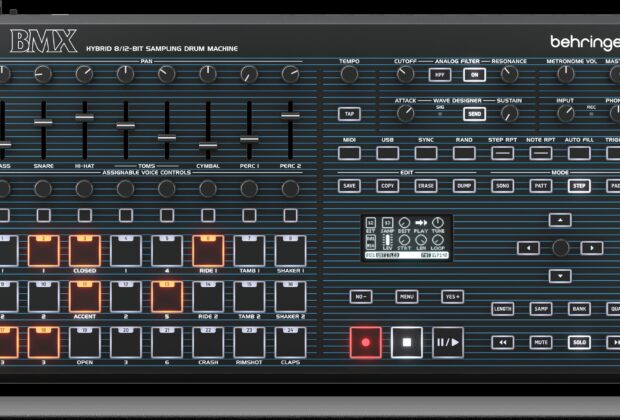This screenshot has height=420, width=620.
Task: Click the rewind double-arrow button
Action: 503,342
